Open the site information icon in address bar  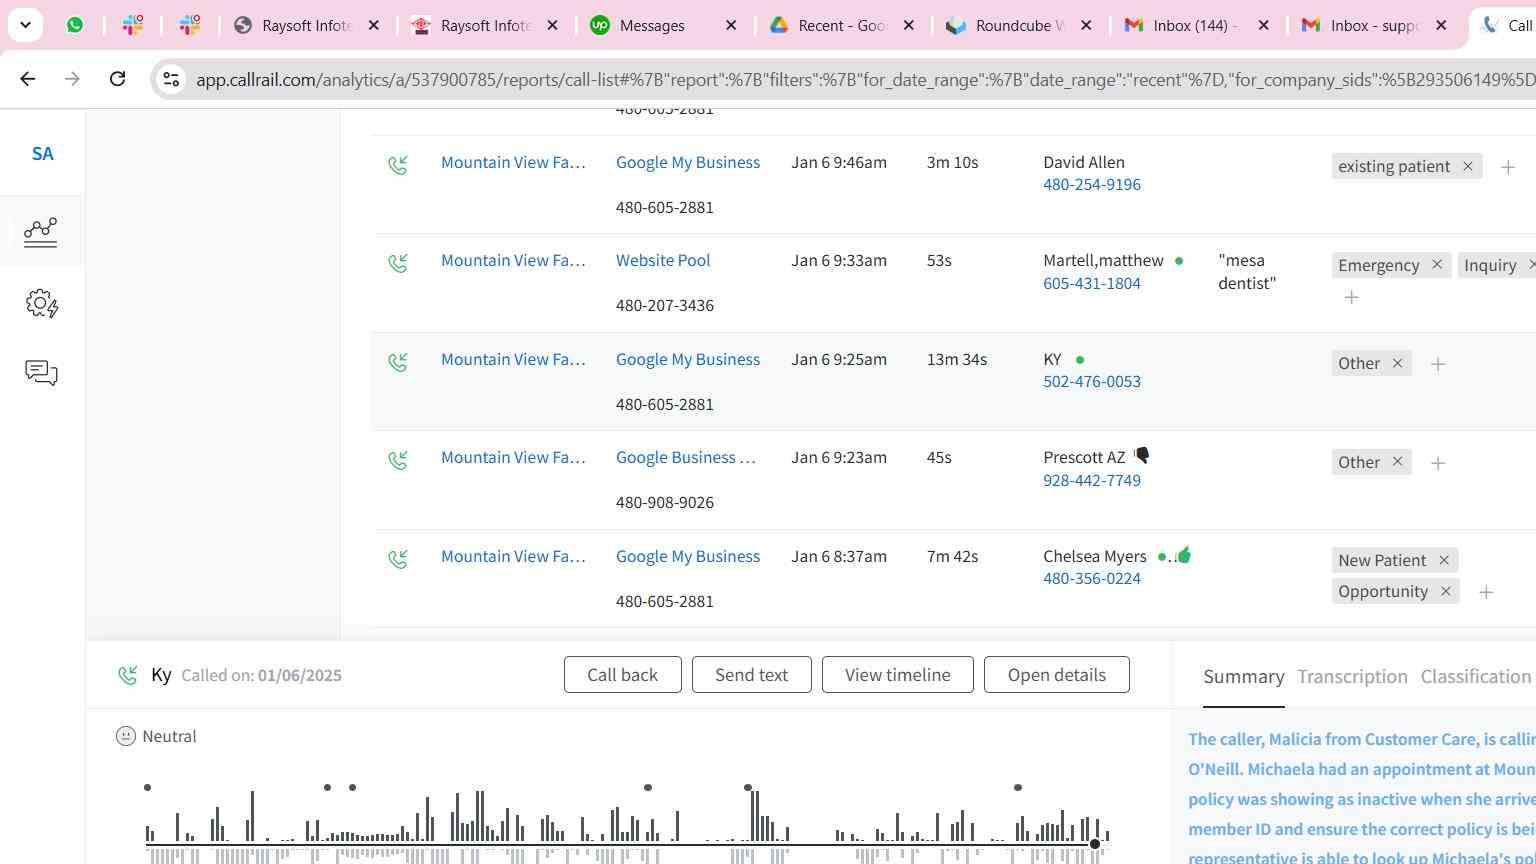point(171,79)
